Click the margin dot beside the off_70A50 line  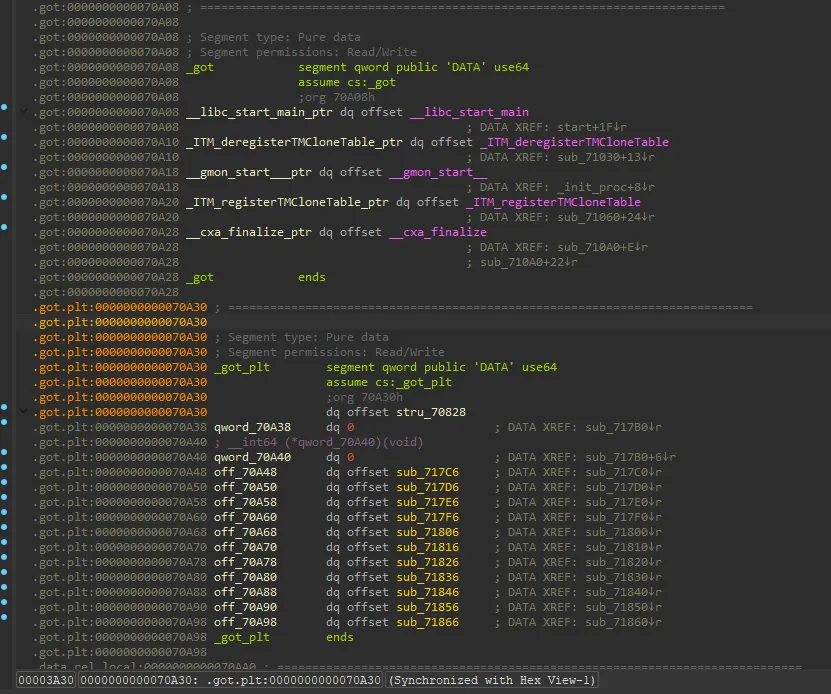(x=4, y=482)
